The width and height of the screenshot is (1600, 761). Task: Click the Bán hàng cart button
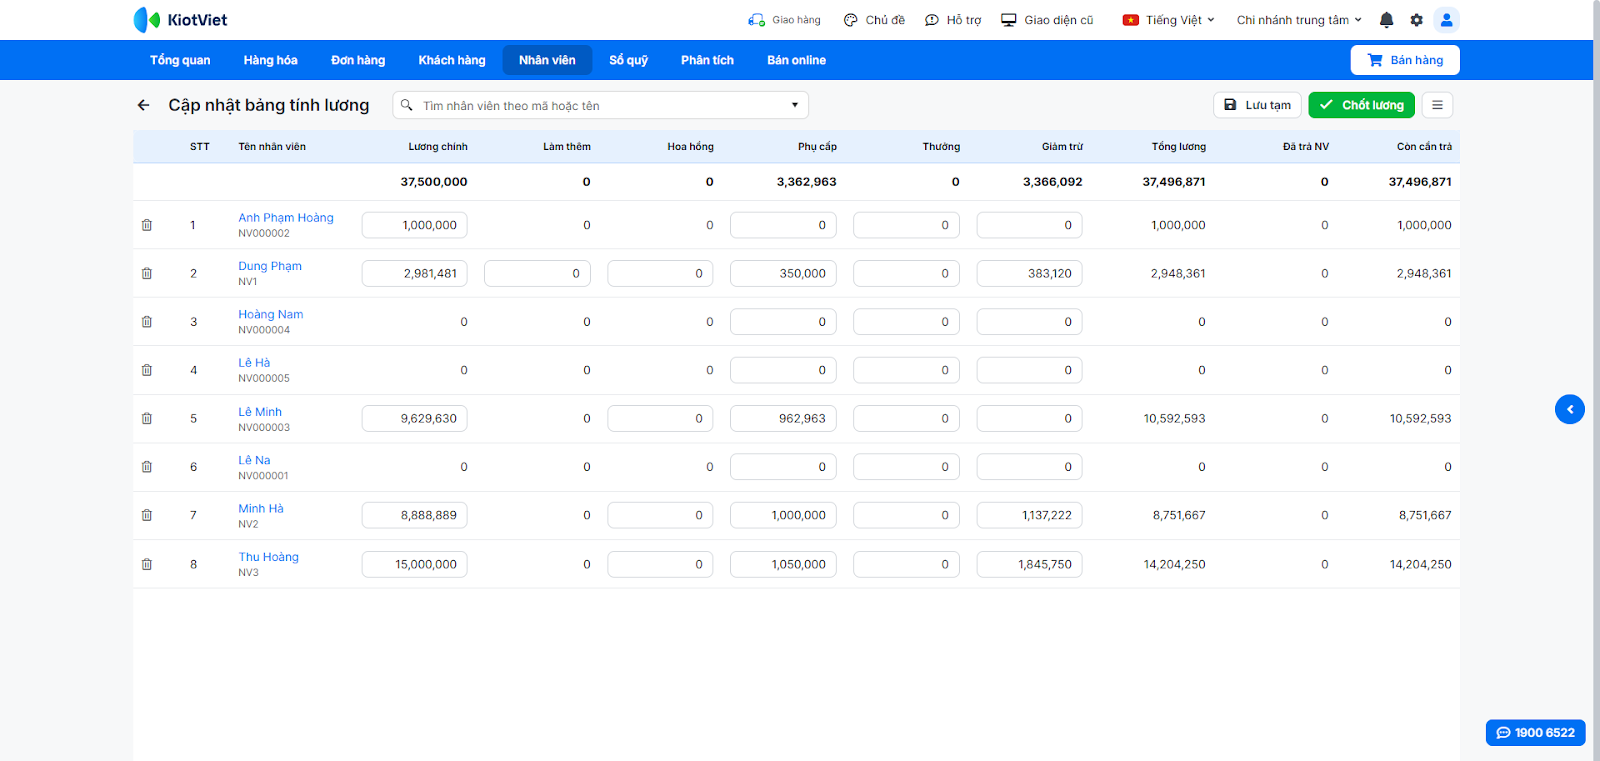(1404, 60)
